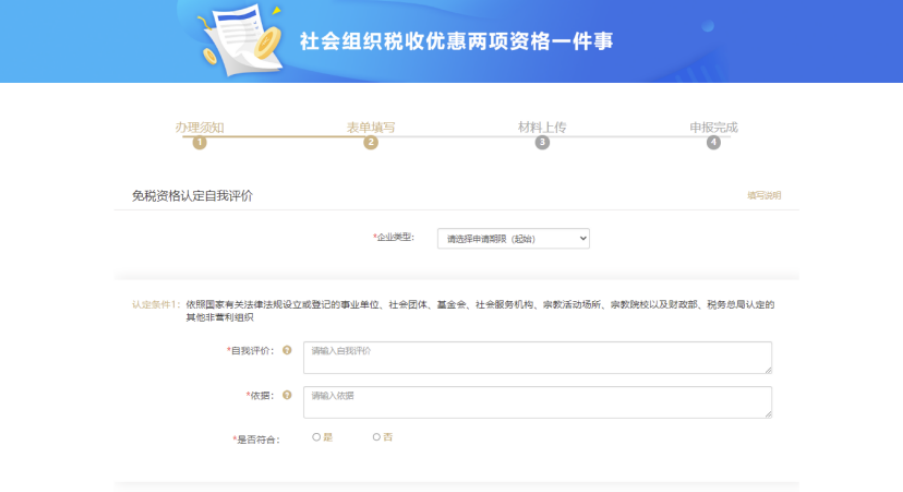Click the document and coins banner icon
903x492 pixels.
pyautogui.click(x=240, y=40)
